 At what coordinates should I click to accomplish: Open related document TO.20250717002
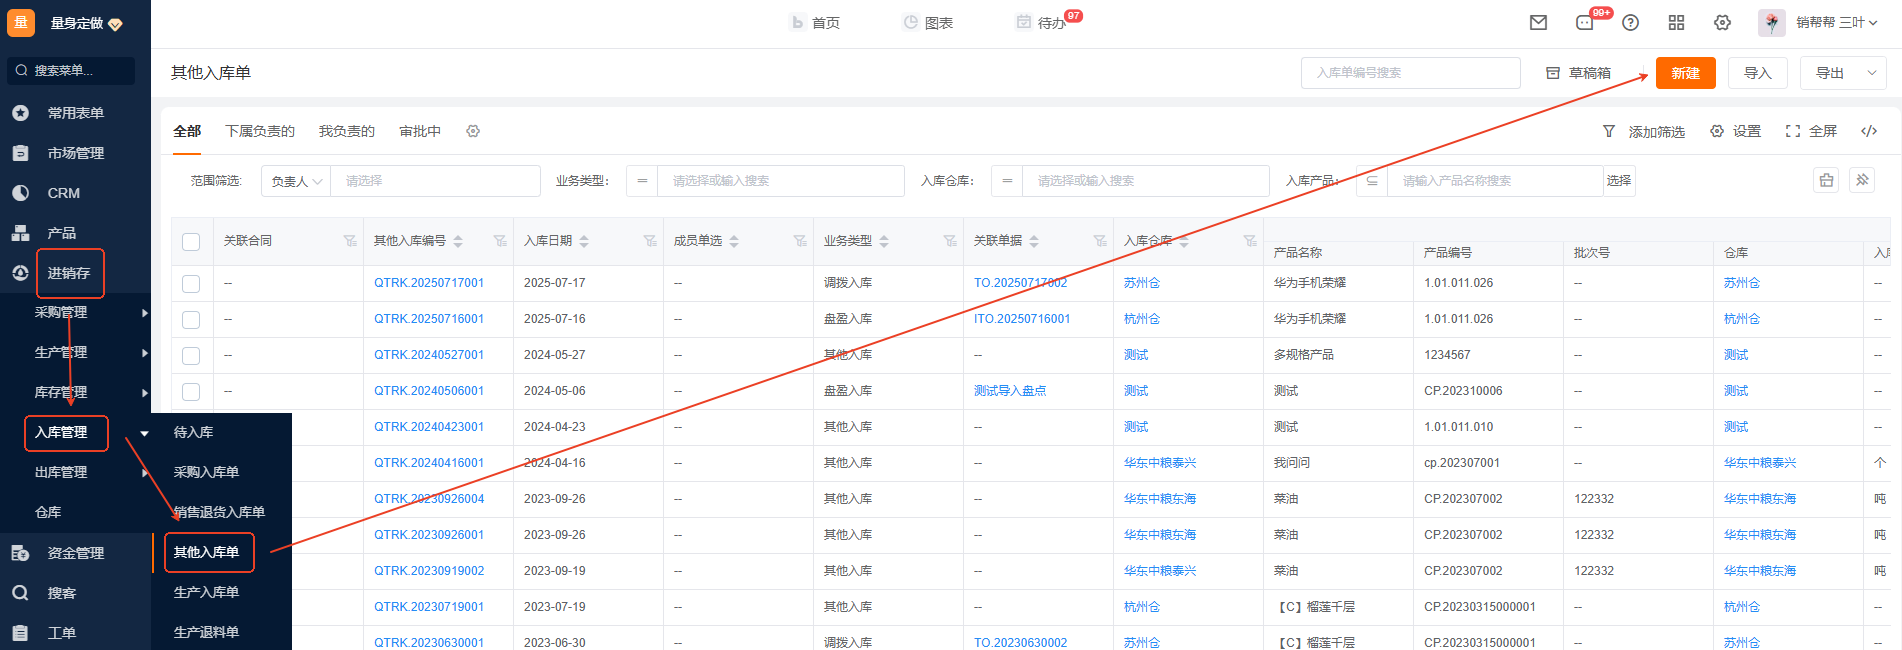click(x=1020, y=283)
